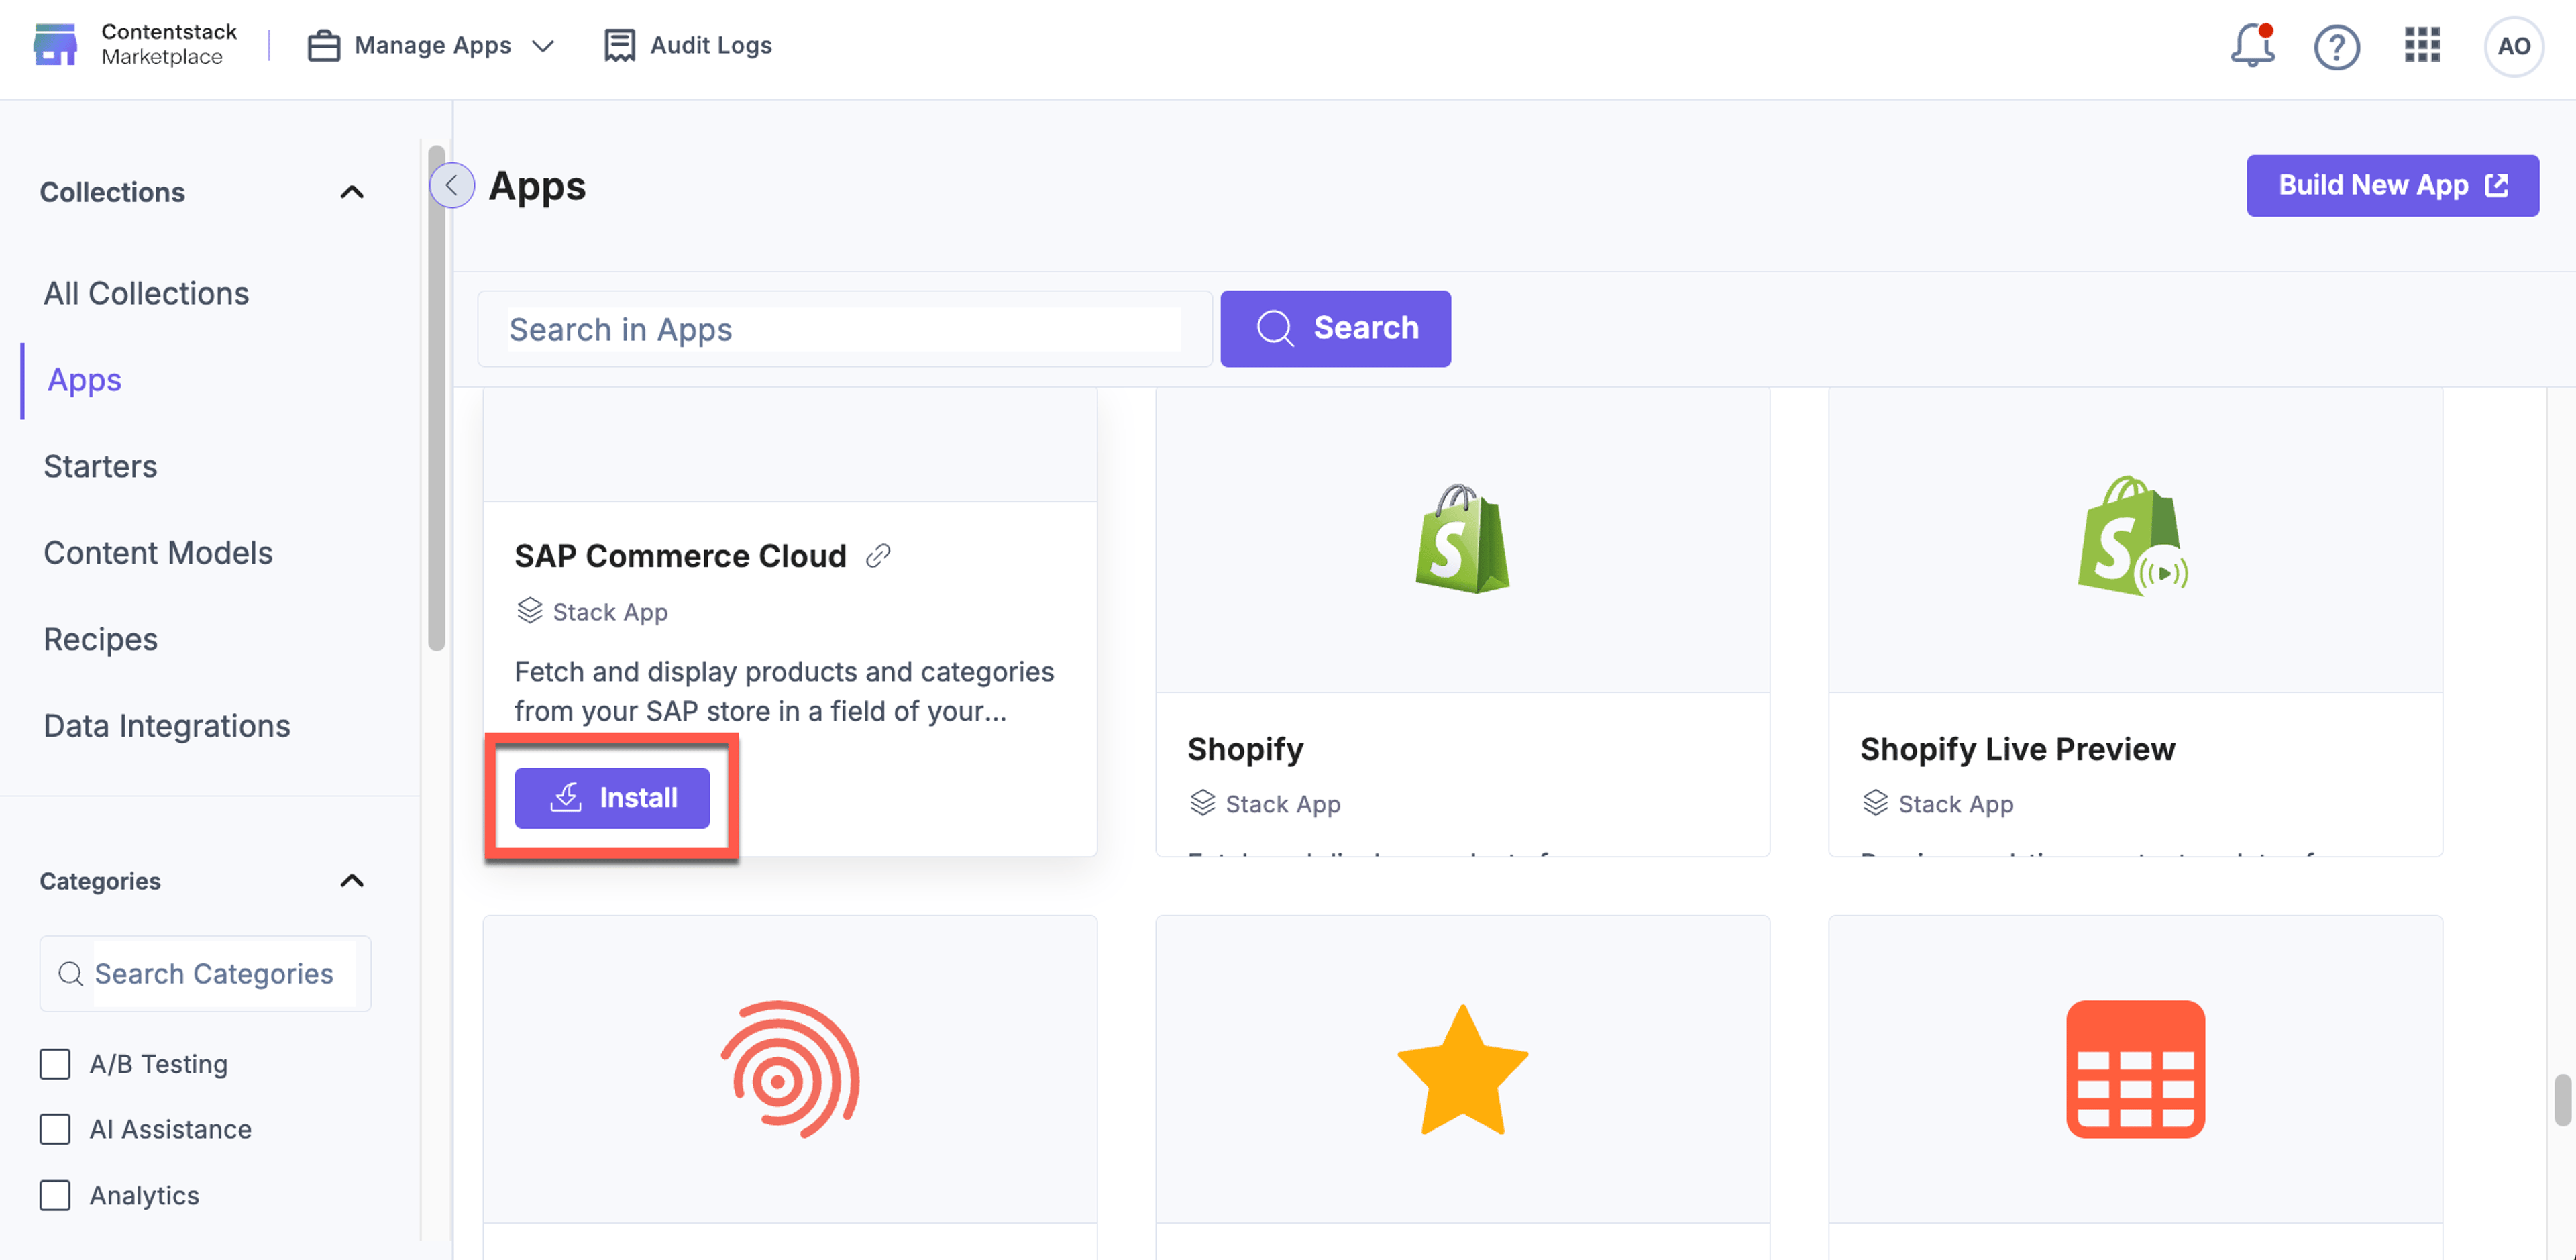Focus the Search in Apps field
Viewport: 2576px width, 1260px height.
[845, 329]
